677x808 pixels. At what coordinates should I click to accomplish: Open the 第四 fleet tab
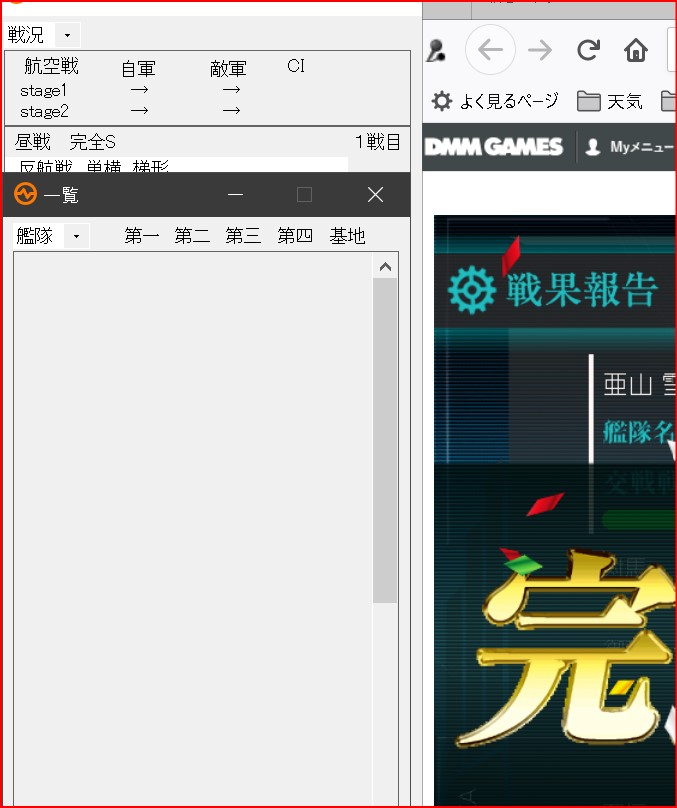pos(295,236)
